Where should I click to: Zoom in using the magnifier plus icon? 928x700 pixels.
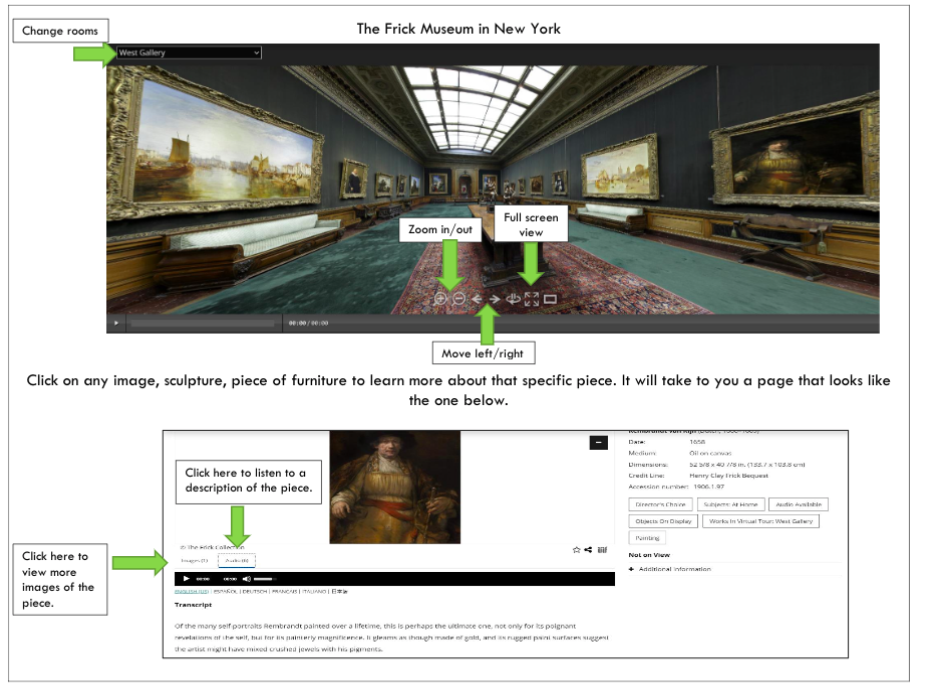click(x=440, y=299)
